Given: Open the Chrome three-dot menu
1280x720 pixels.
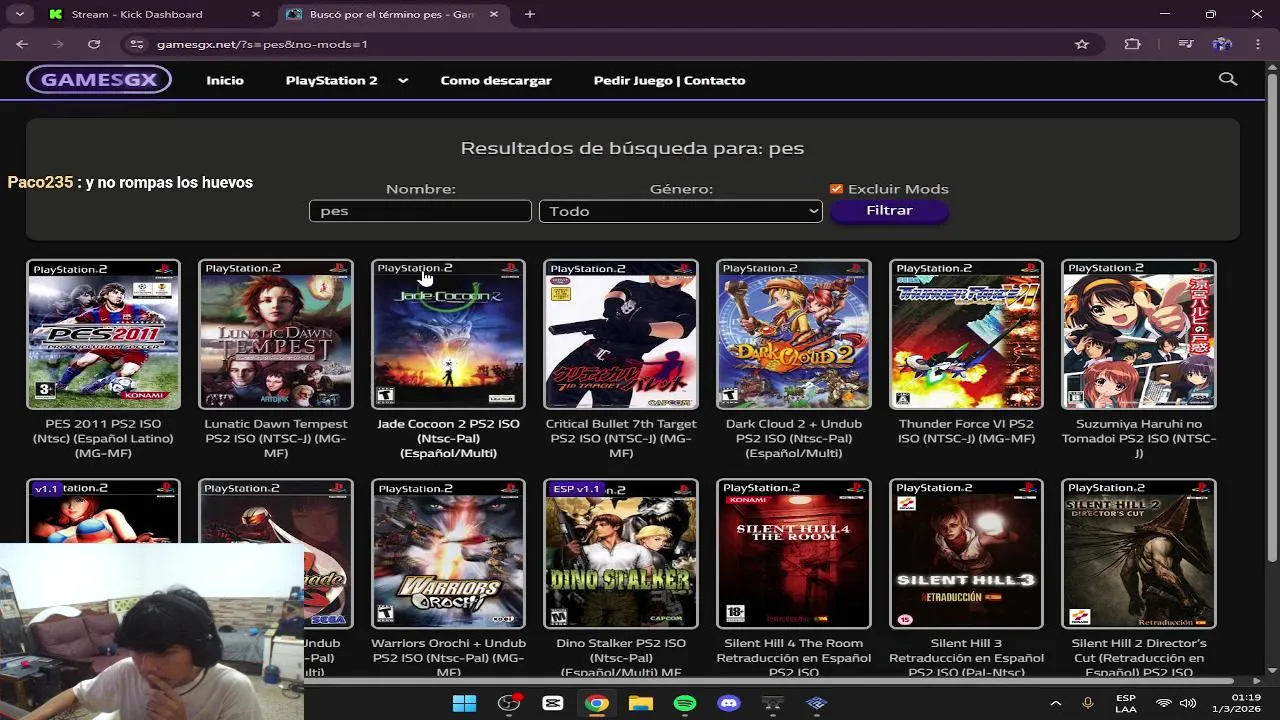Looking at the screenshot, I should point(1257,44).
